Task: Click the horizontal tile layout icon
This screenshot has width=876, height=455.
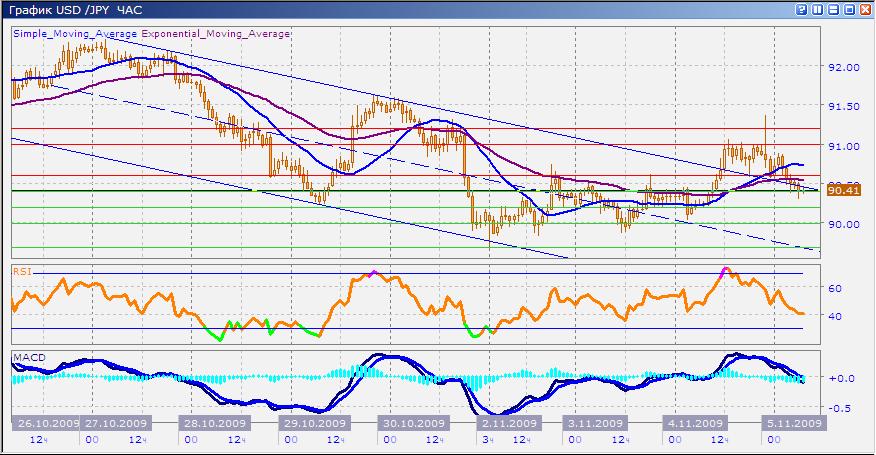Action: tap(834, 9)
